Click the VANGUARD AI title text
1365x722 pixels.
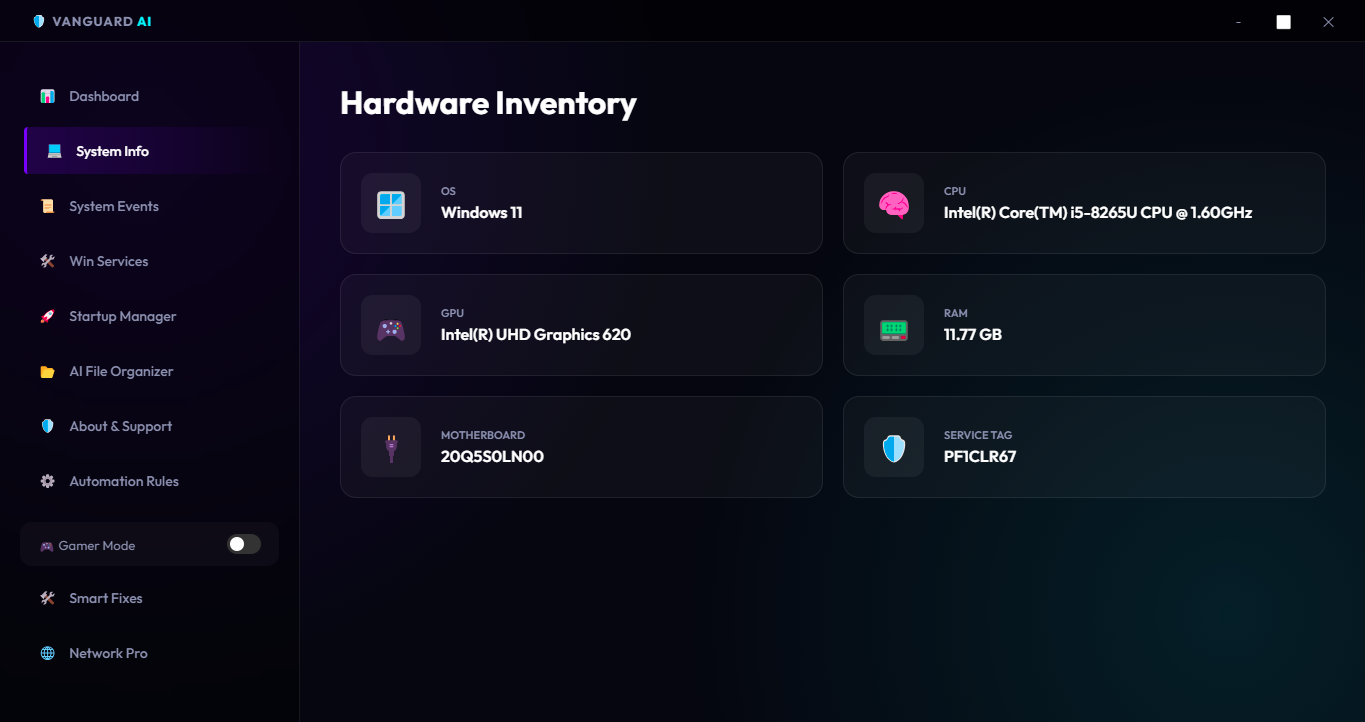click(x=102, y=21)
